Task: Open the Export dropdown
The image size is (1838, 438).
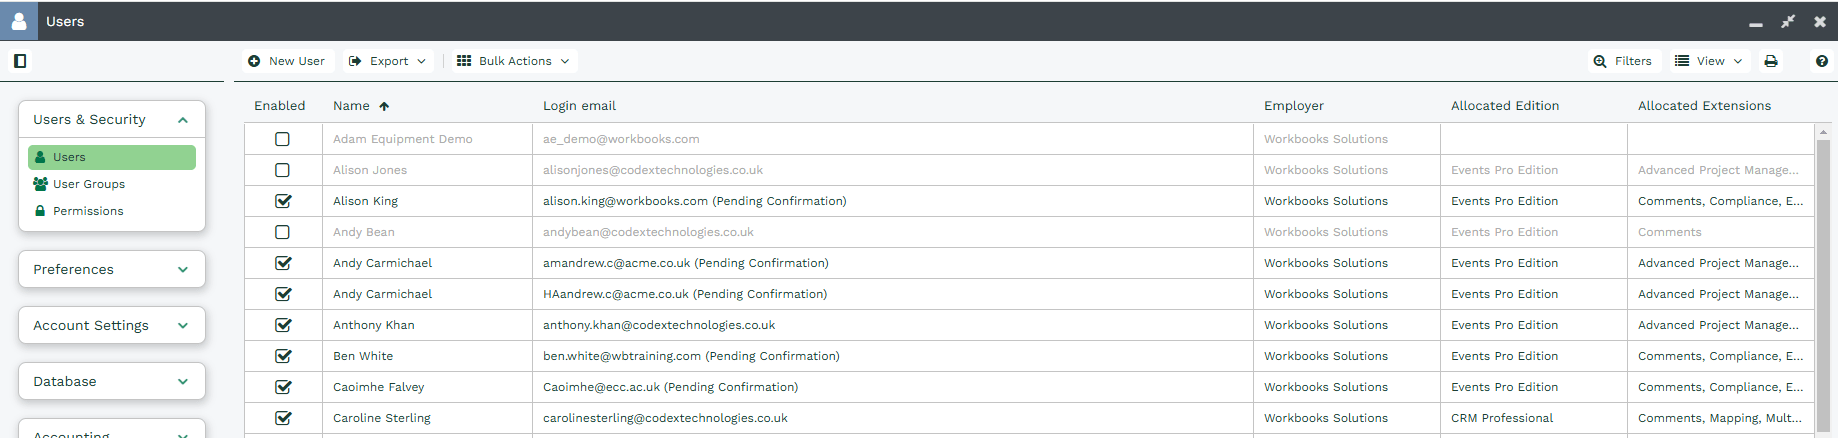Action: point(387,61)
